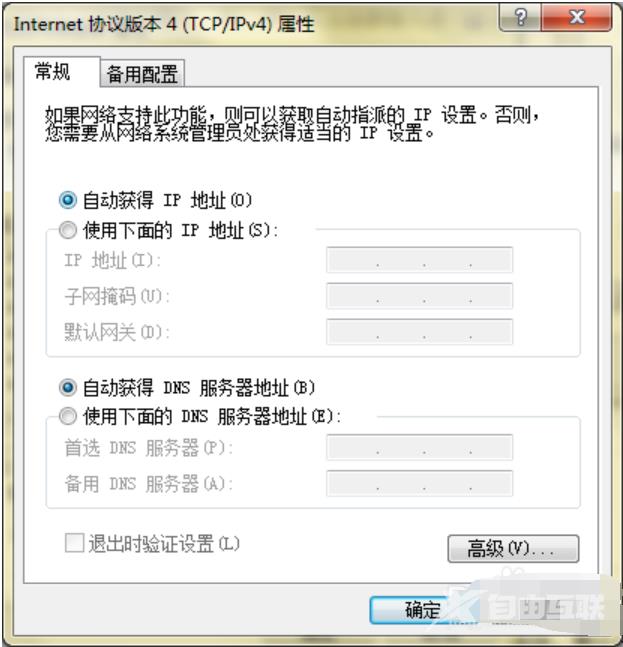Screen dimensions: 623x647
Task: Click the IP 地址 input field
Action: point(419,260)
